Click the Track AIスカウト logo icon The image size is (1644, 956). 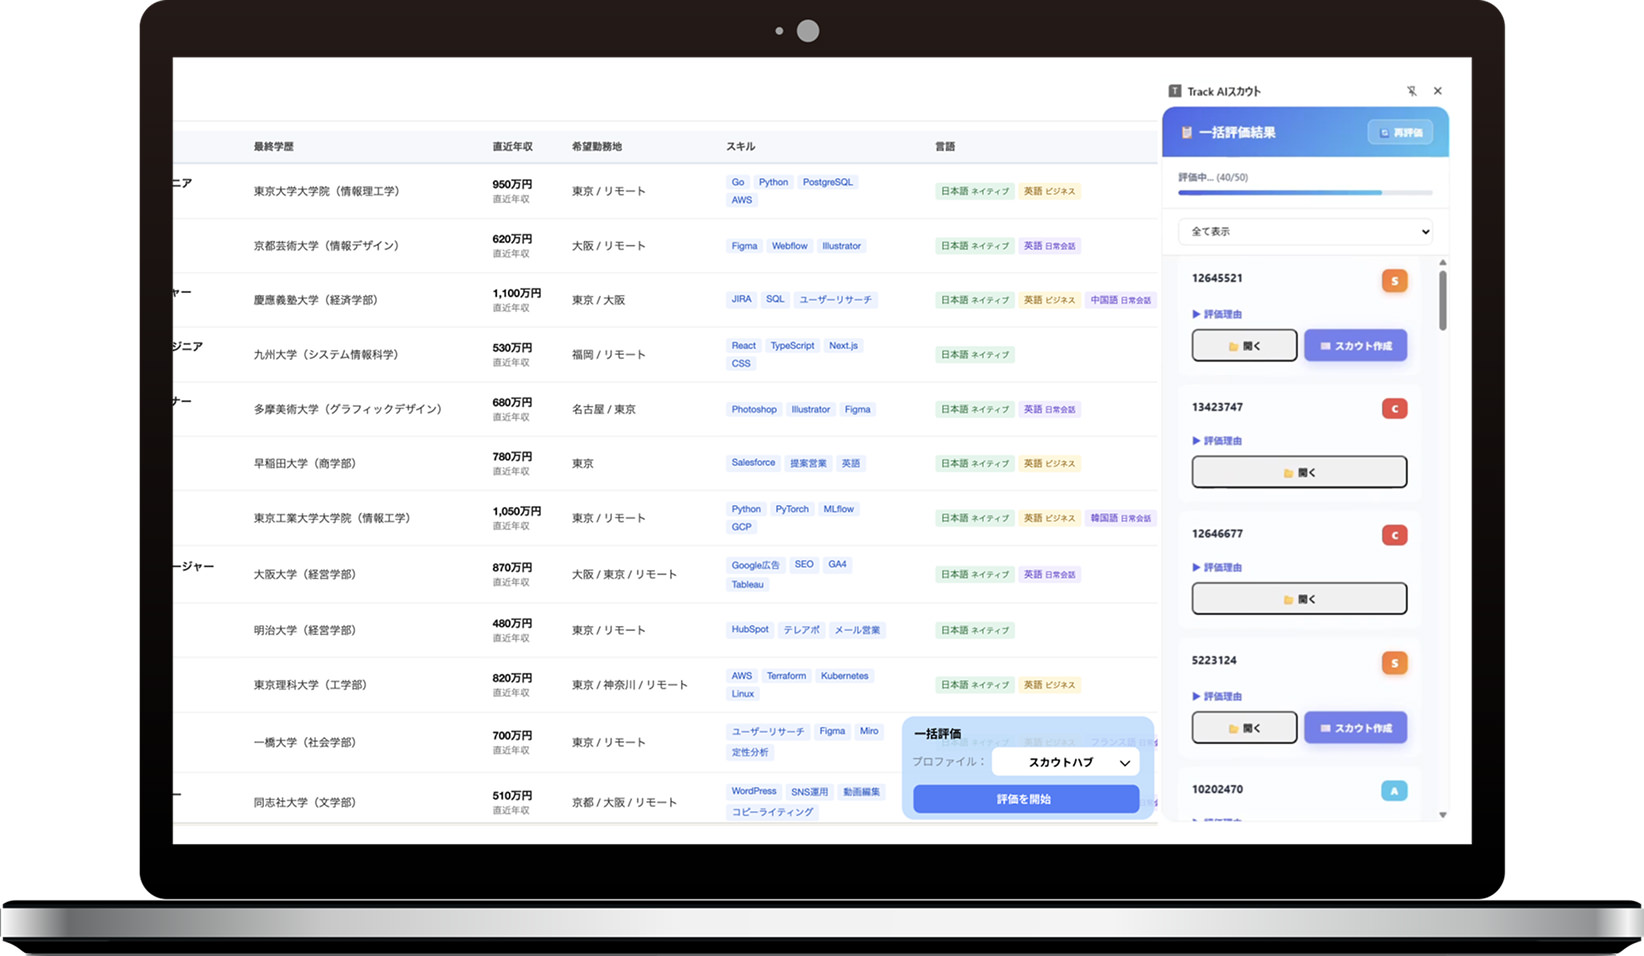click(x=1175, y=91)
